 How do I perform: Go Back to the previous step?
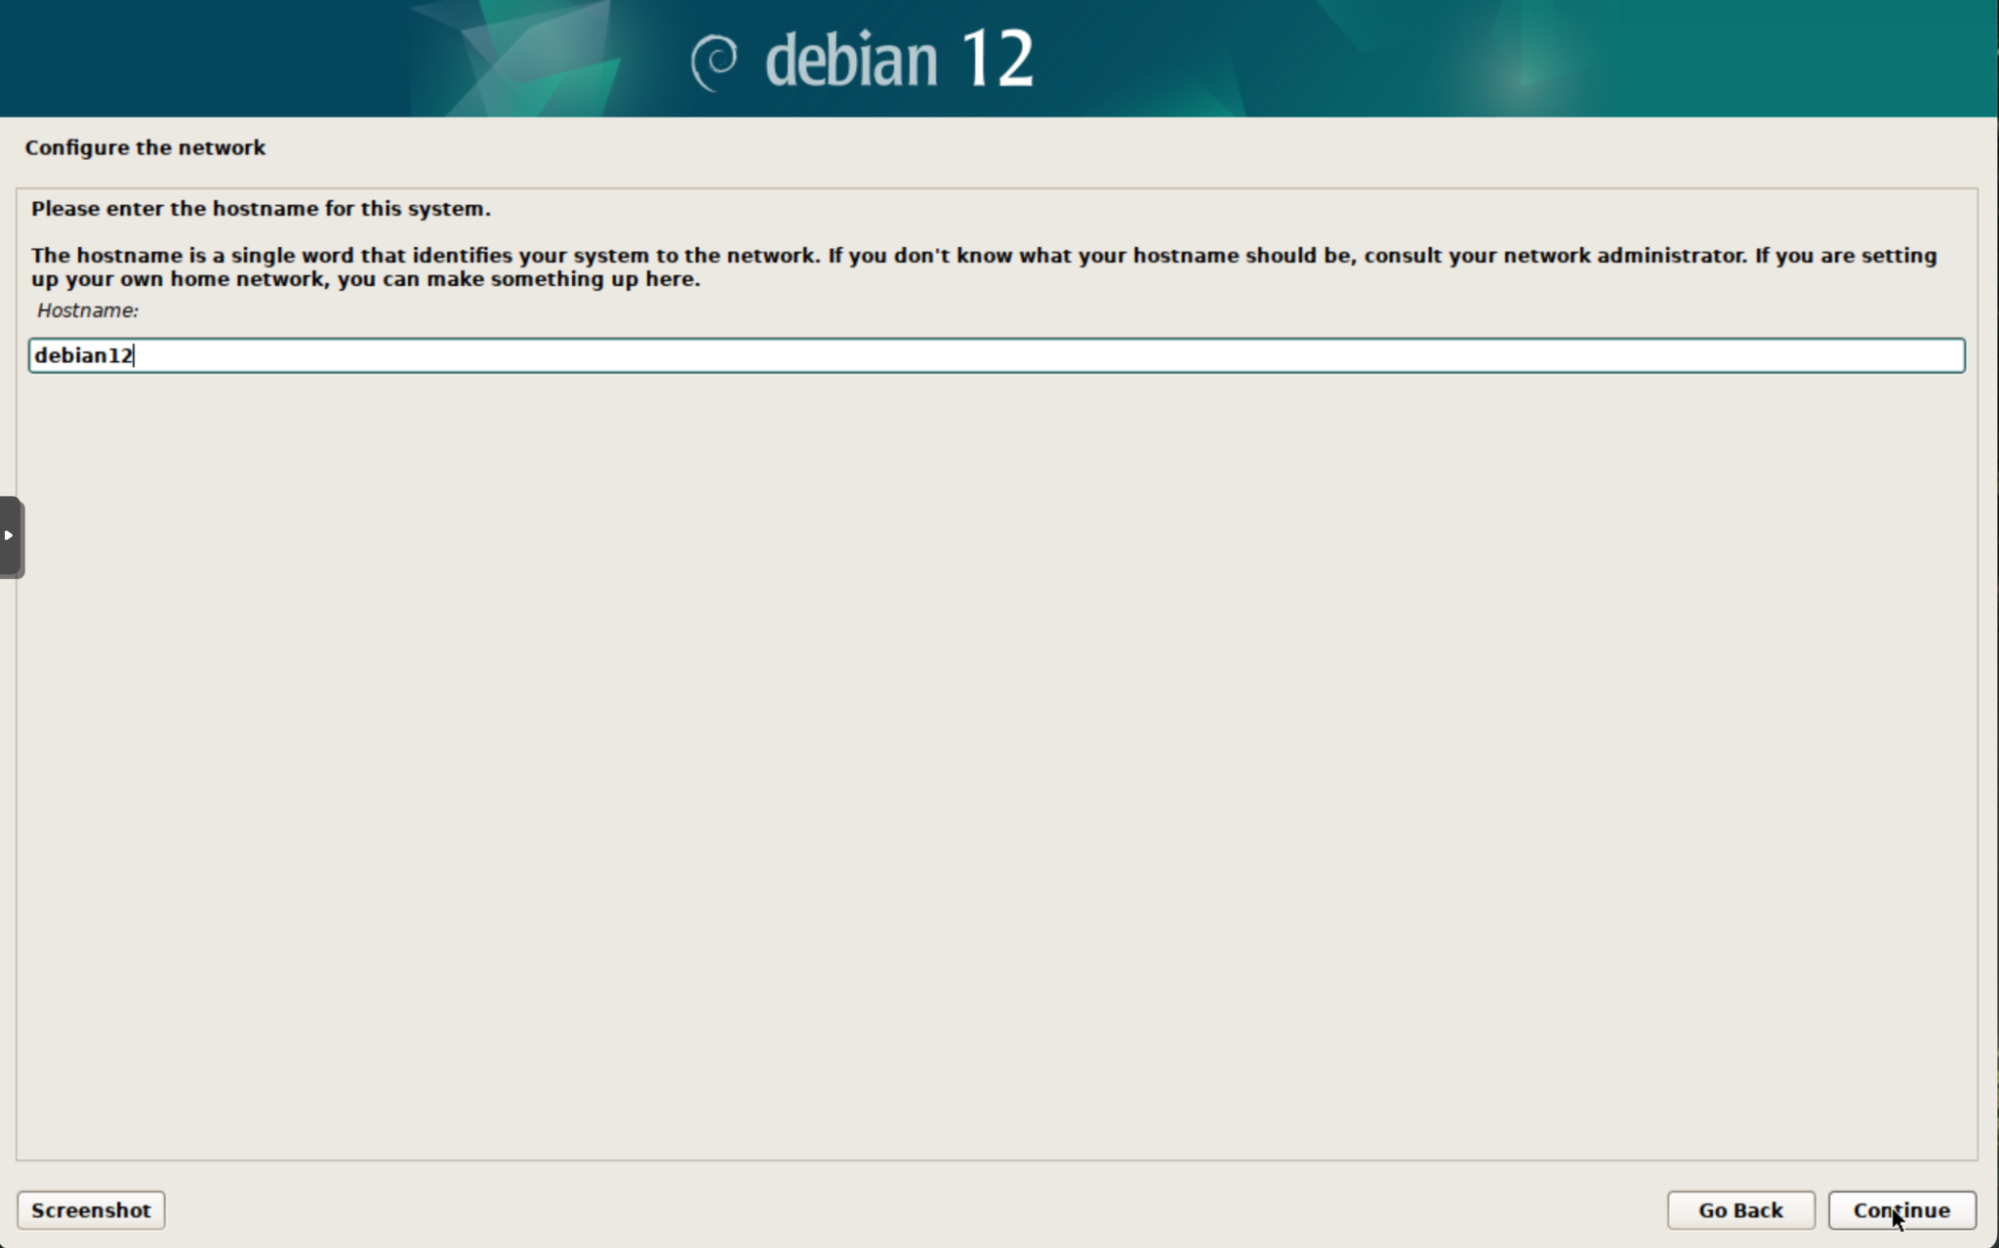pyautogui.click(x=1740, y=1210)
